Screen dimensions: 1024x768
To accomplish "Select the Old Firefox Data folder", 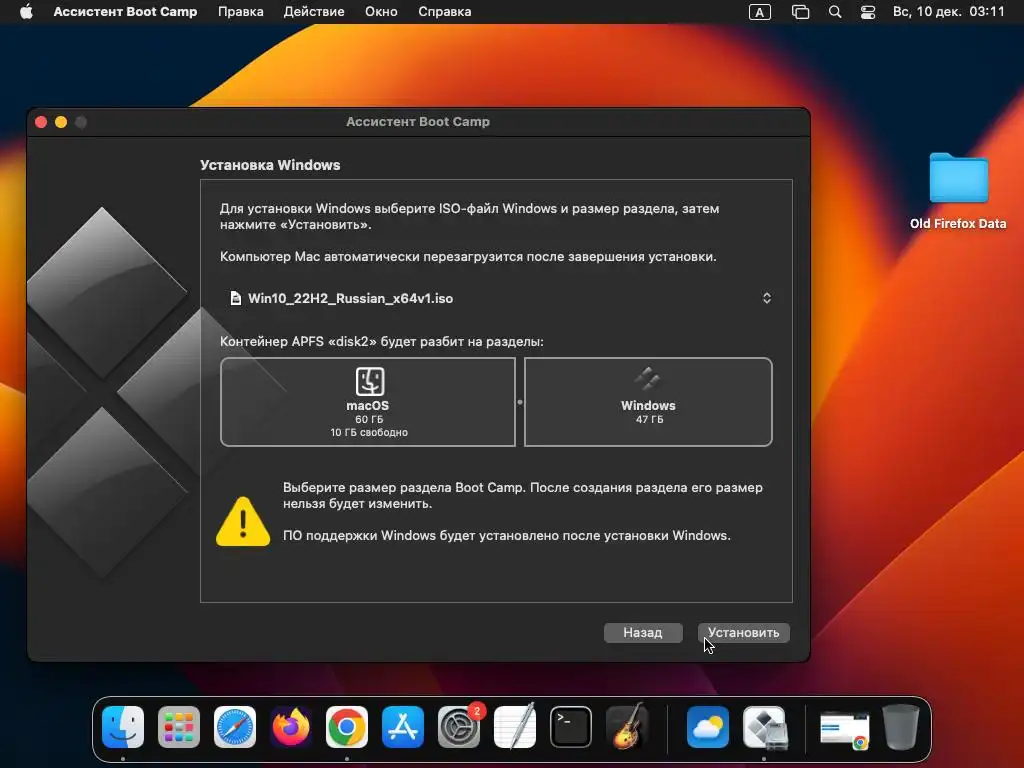I will tap(958, 191).
